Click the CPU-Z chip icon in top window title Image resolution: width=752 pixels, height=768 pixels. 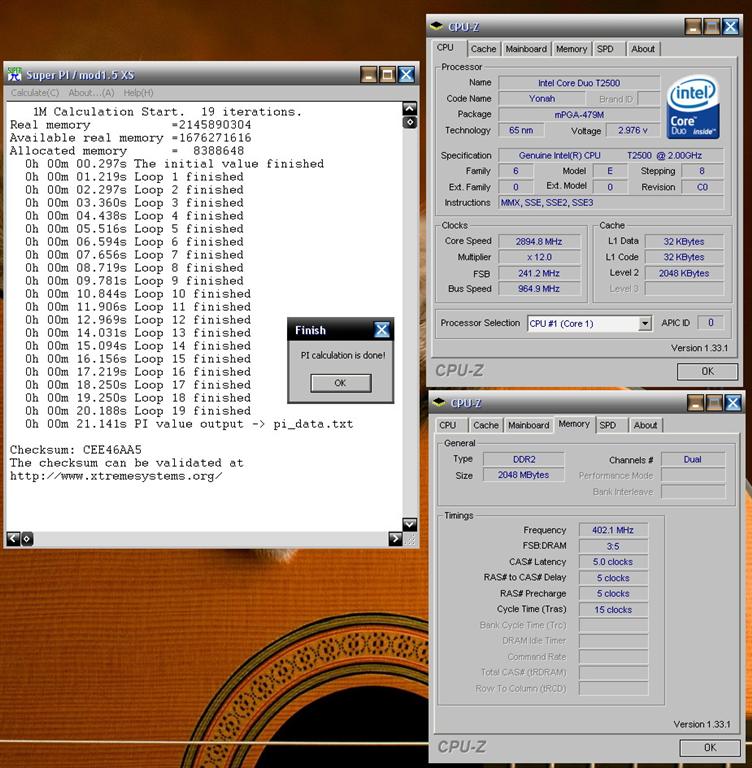(x=437, y=26)
